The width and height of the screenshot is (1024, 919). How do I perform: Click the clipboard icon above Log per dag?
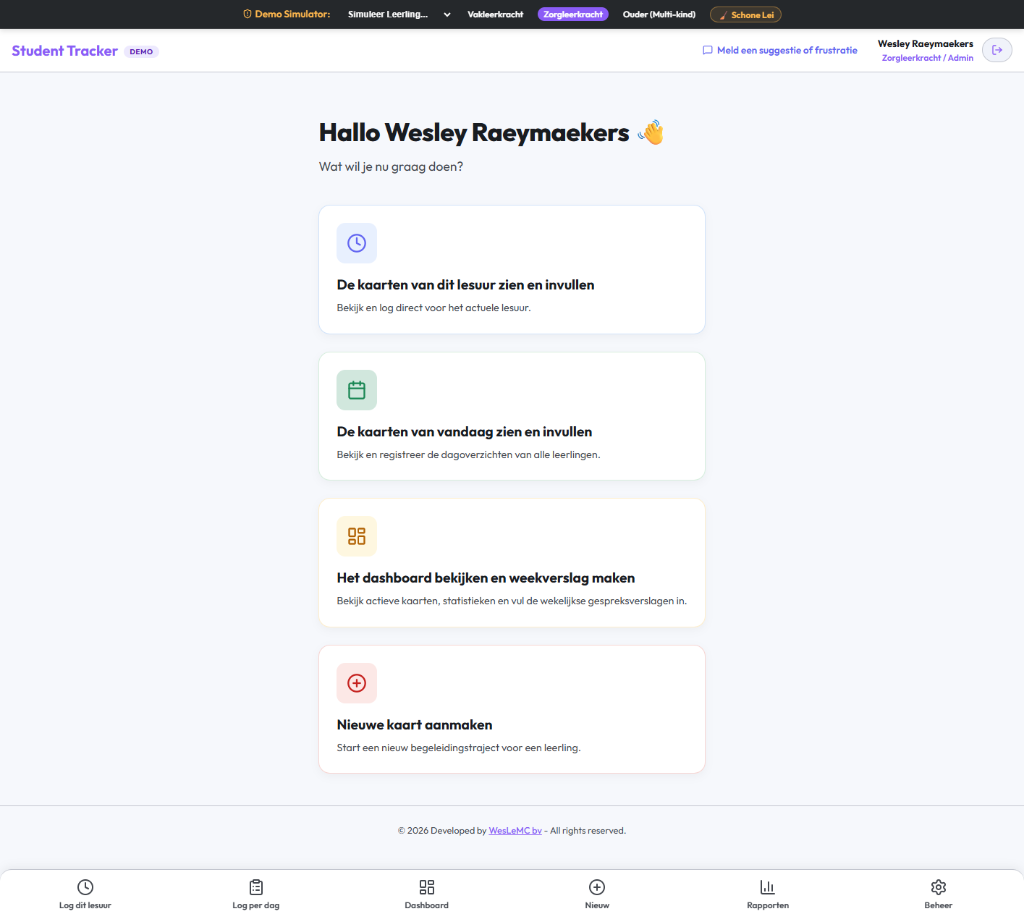pyautogui.click(x=256, y=887)
